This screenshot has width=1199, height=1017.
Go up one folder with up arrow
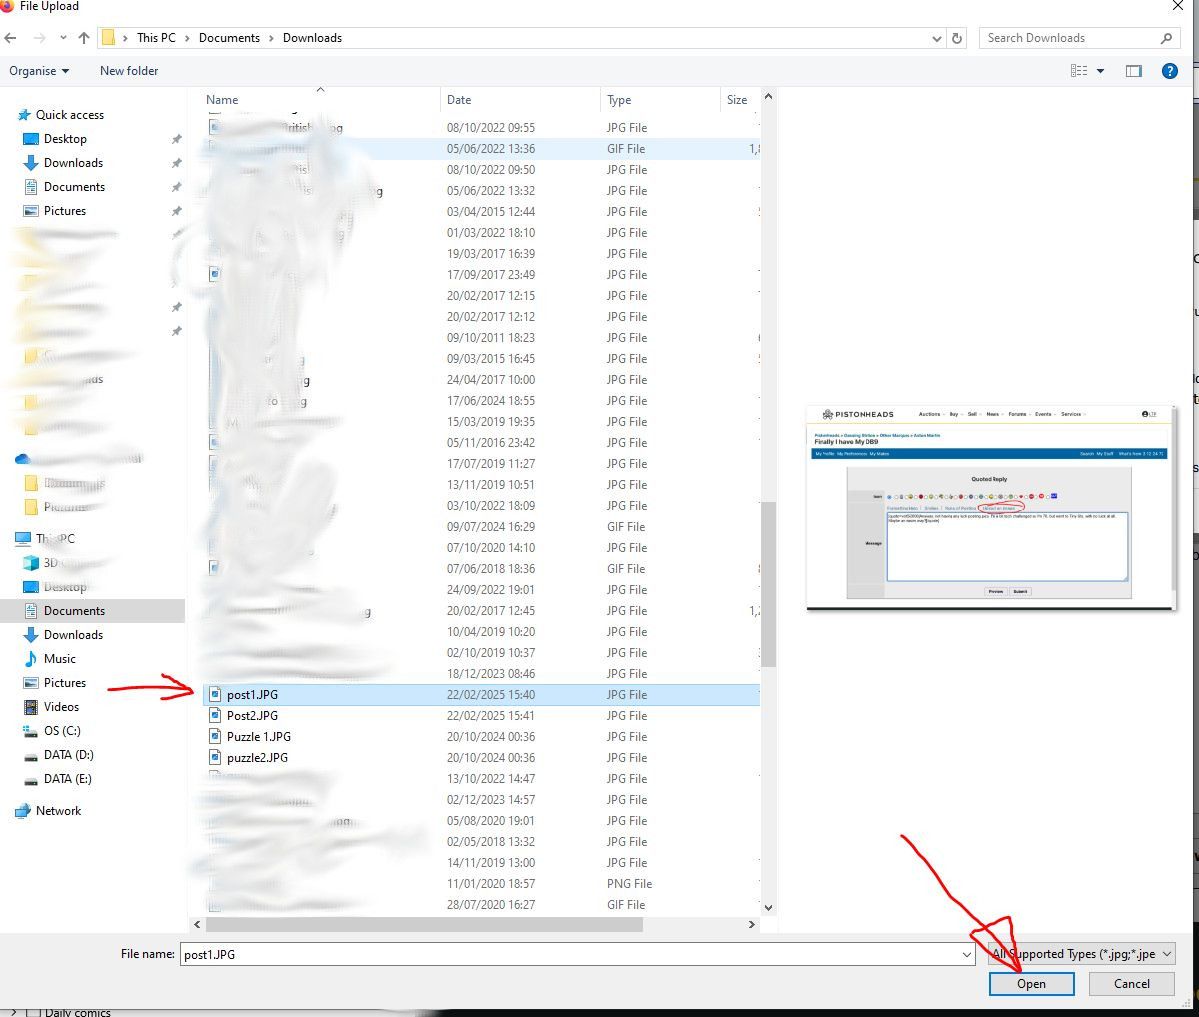pos(84,38)
